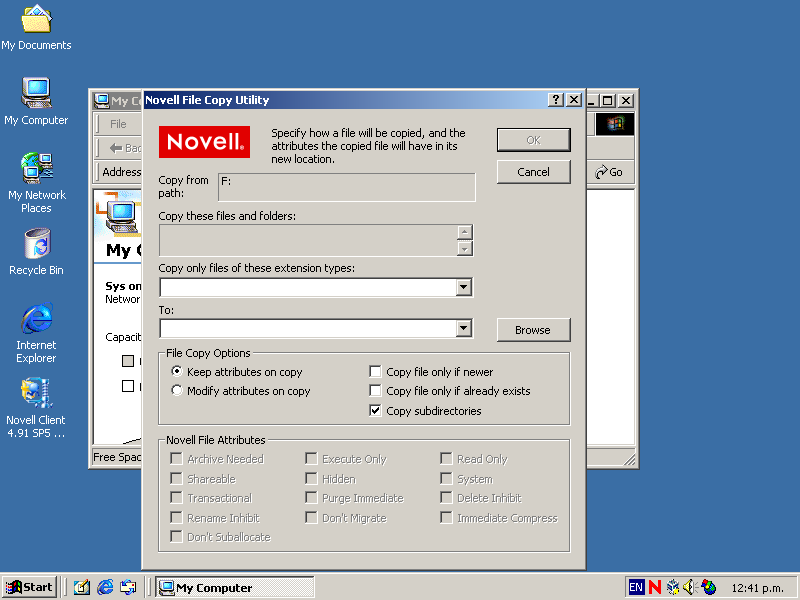The image size is (800, 600).
Task: Click Back button in My Computer window
Action: 125,148
